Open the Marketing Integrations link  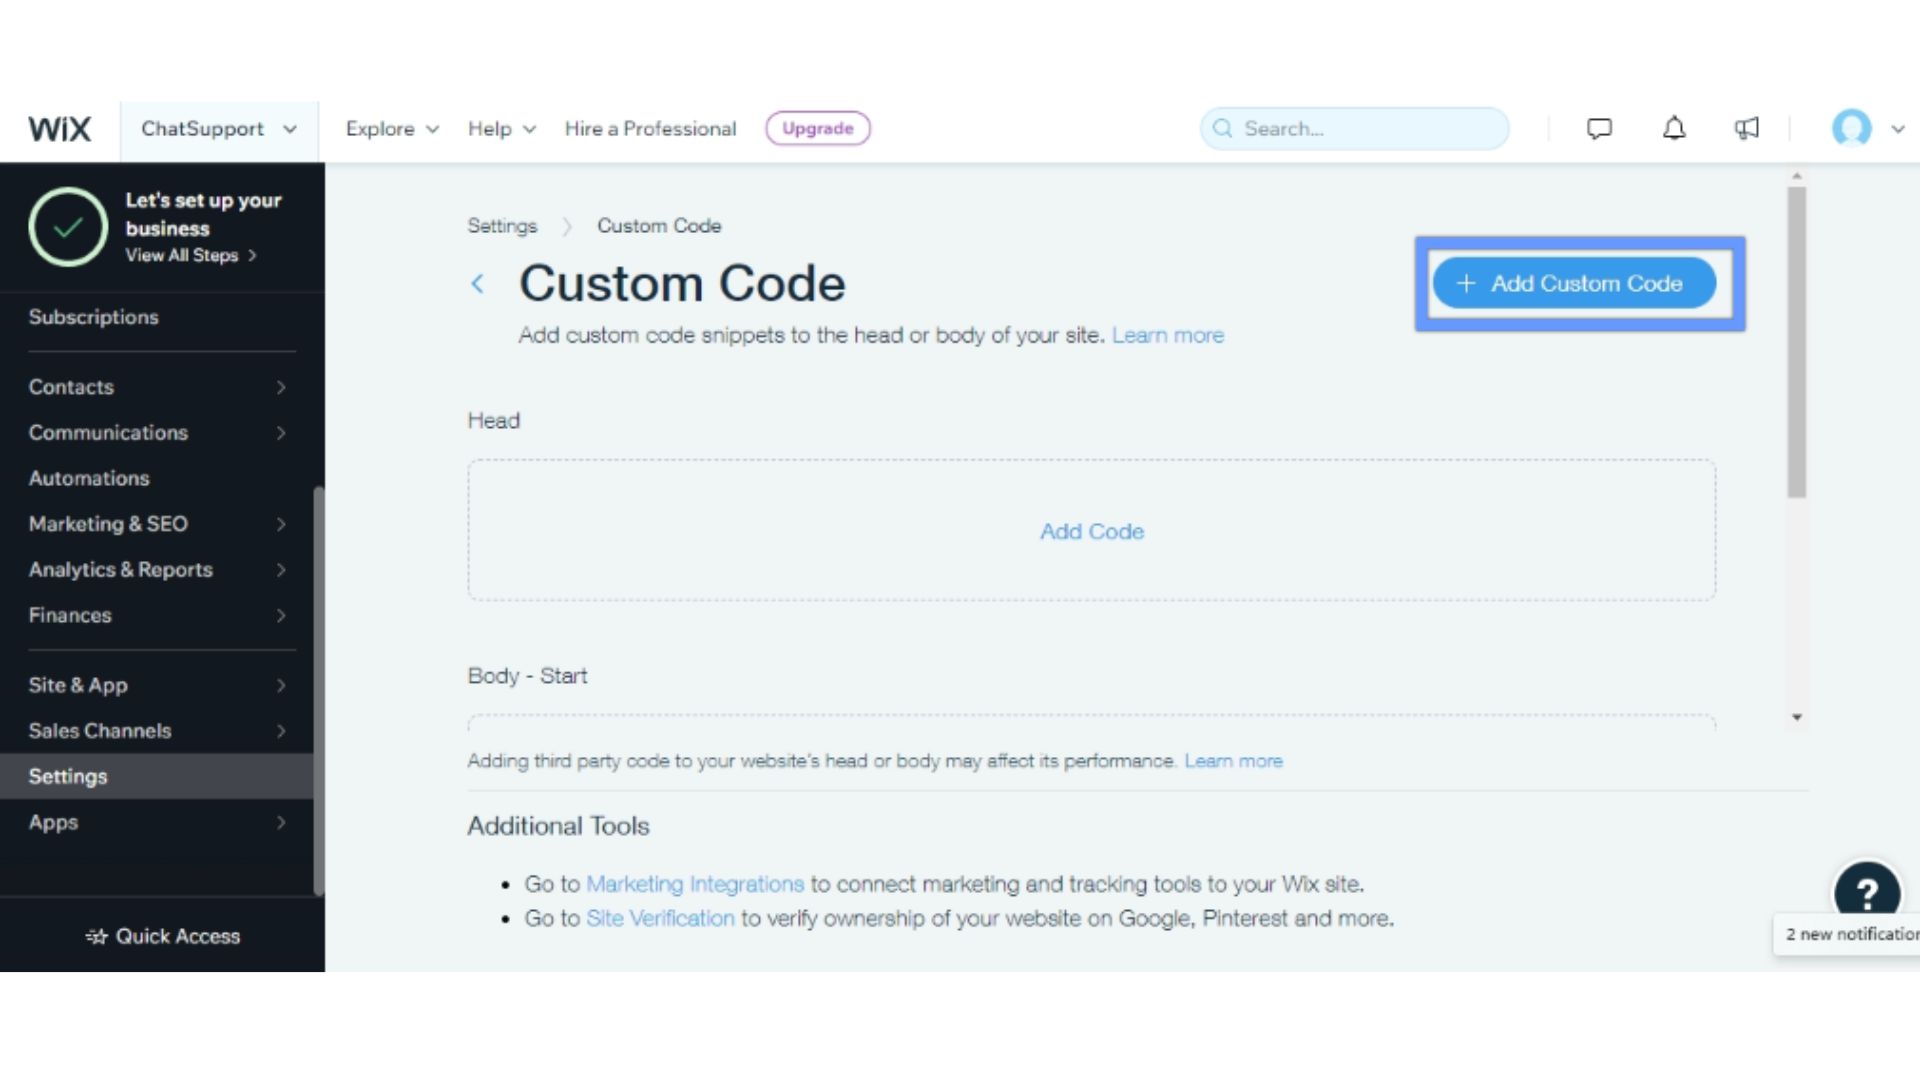pyautogui.click(x=694, y=884)
